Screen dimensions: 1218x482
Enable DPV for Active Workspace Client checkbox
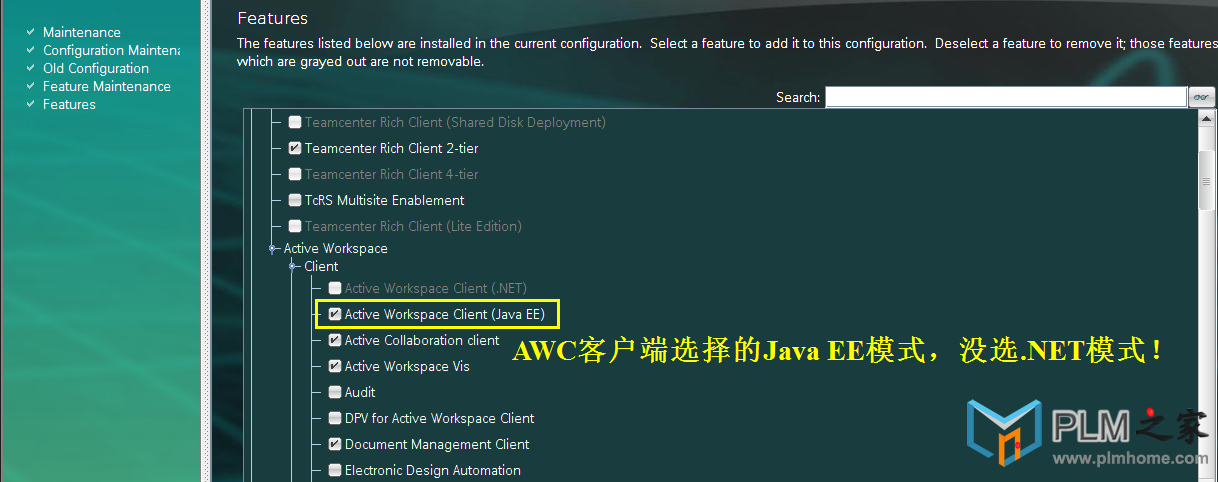(x=335, y=418)
